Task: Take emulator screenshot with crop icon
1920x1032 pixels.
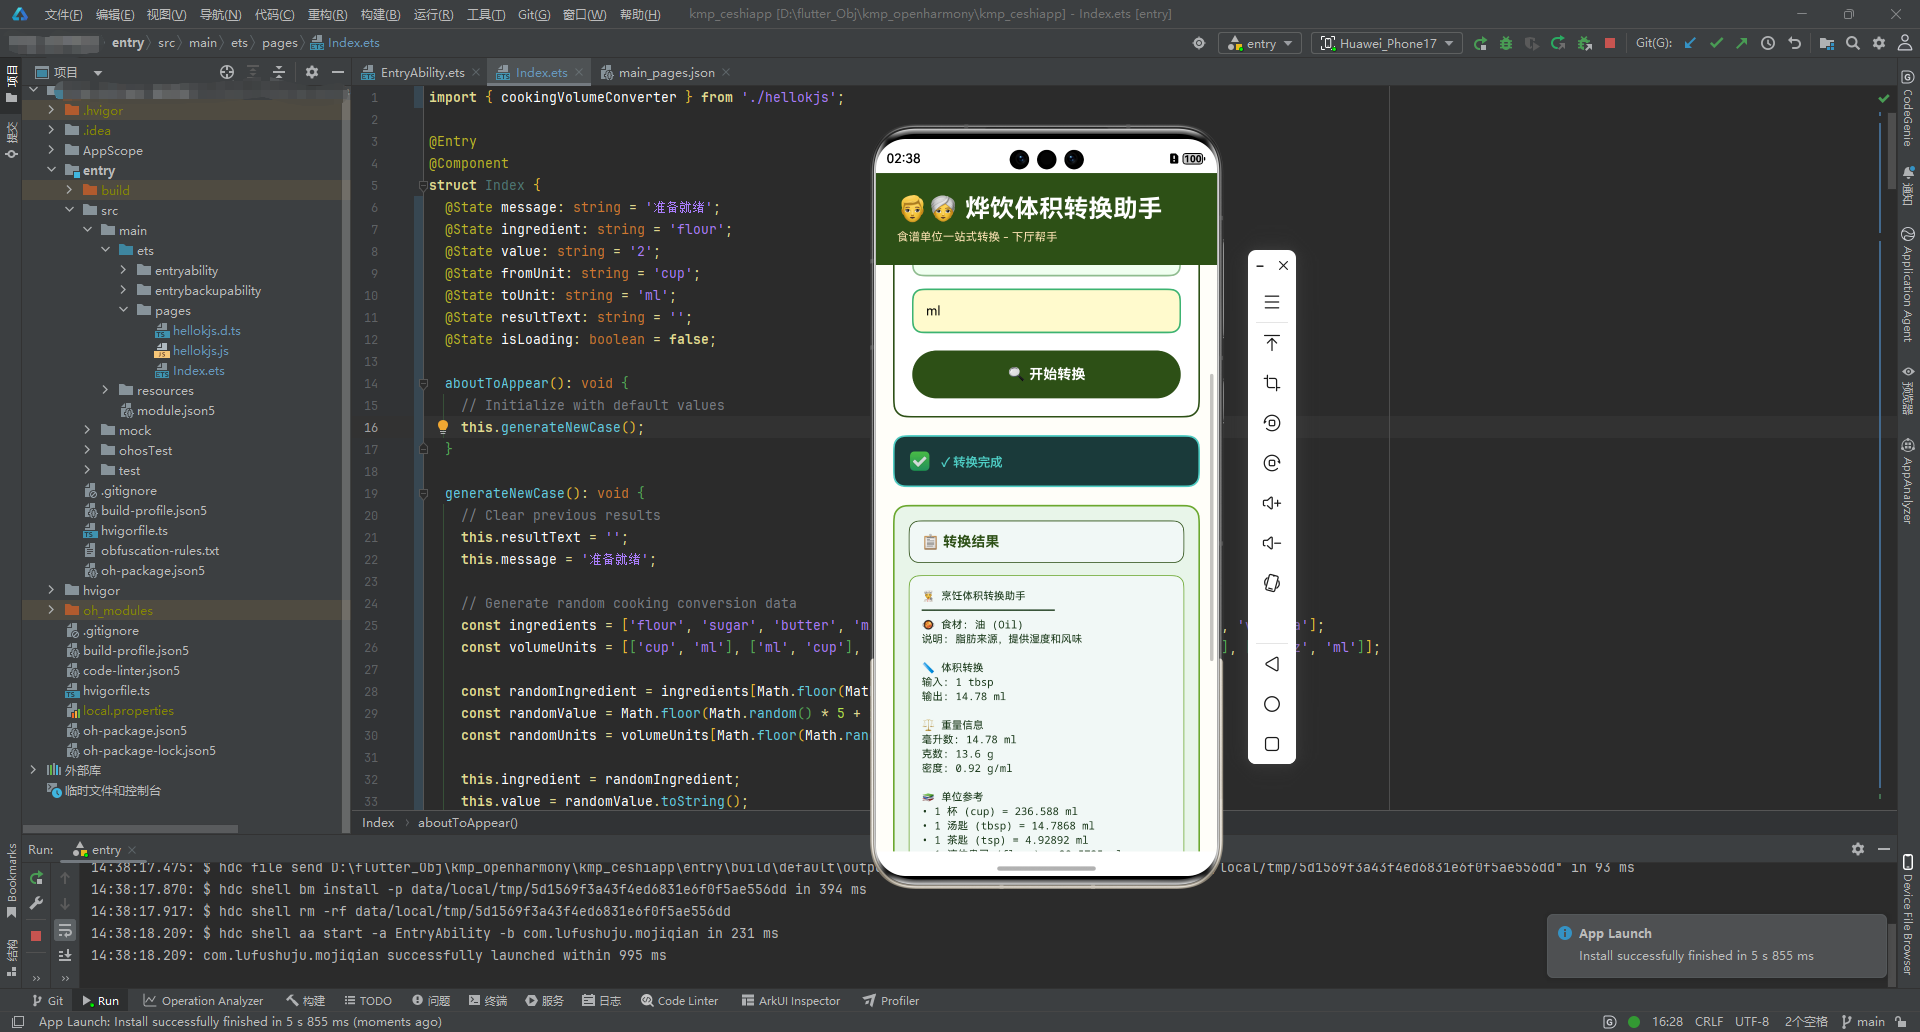Action: pos(1272,383)
